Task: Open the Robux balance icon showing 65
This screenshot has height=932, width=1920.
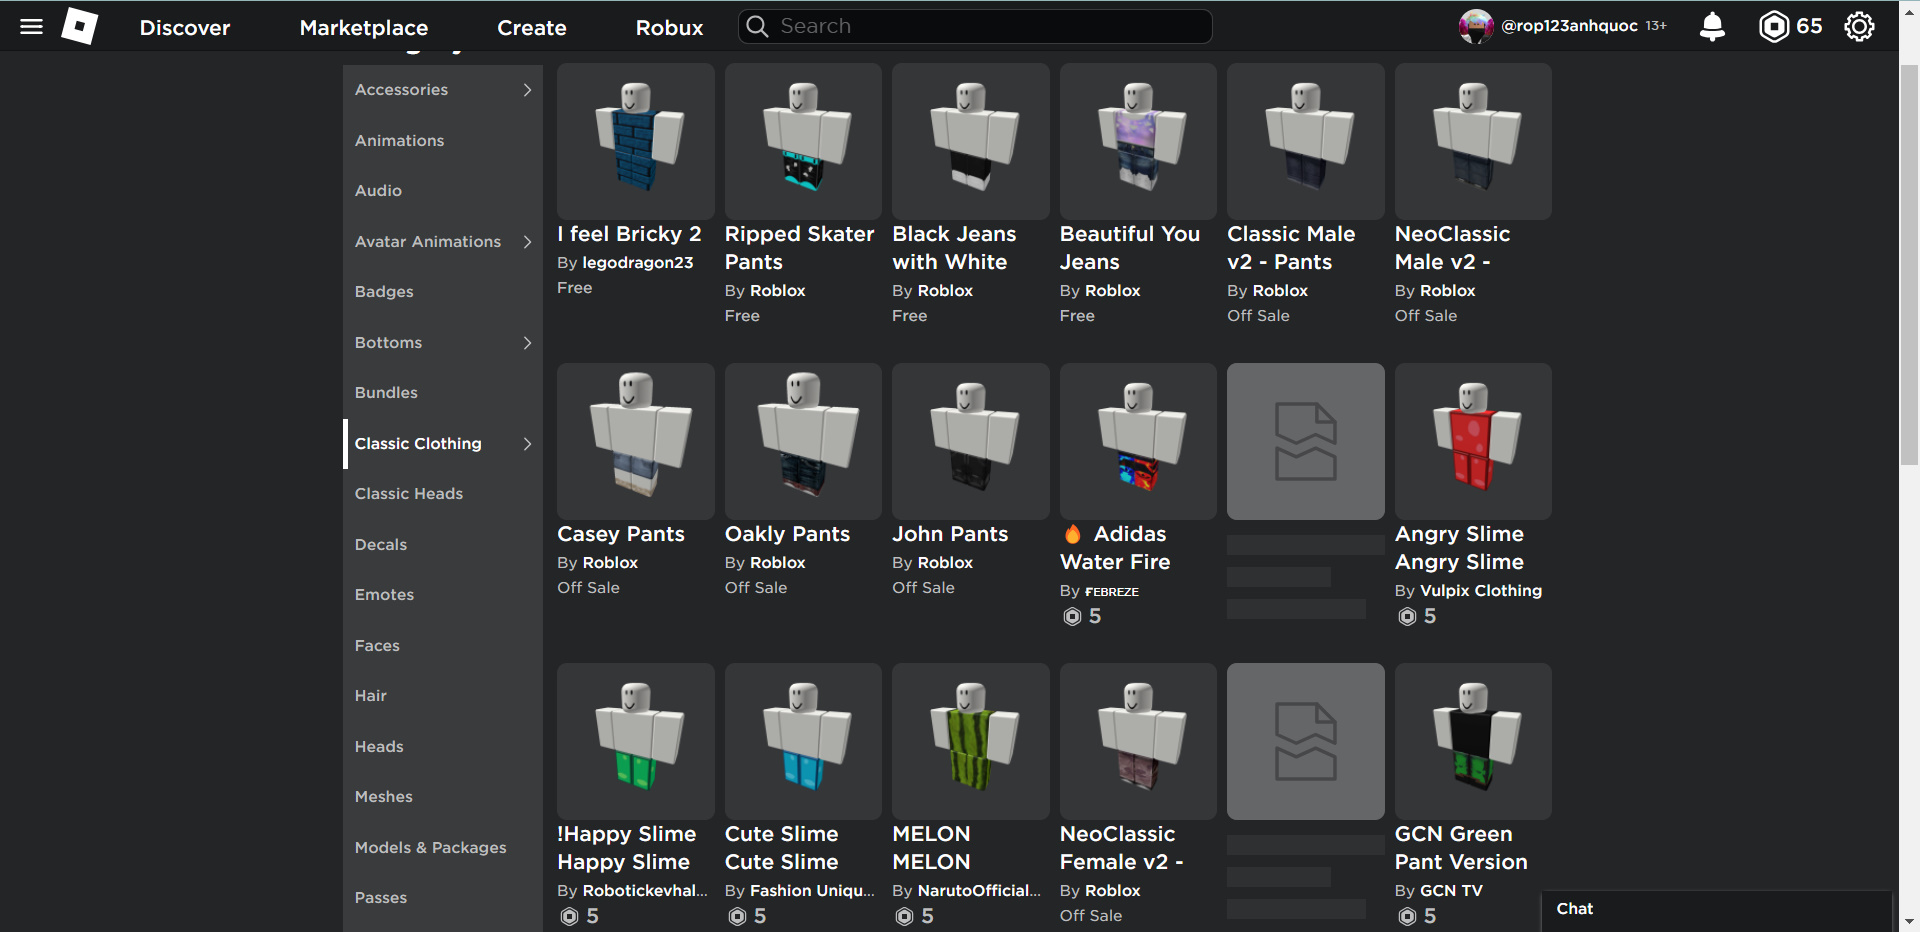Action: pos(1773,27)
